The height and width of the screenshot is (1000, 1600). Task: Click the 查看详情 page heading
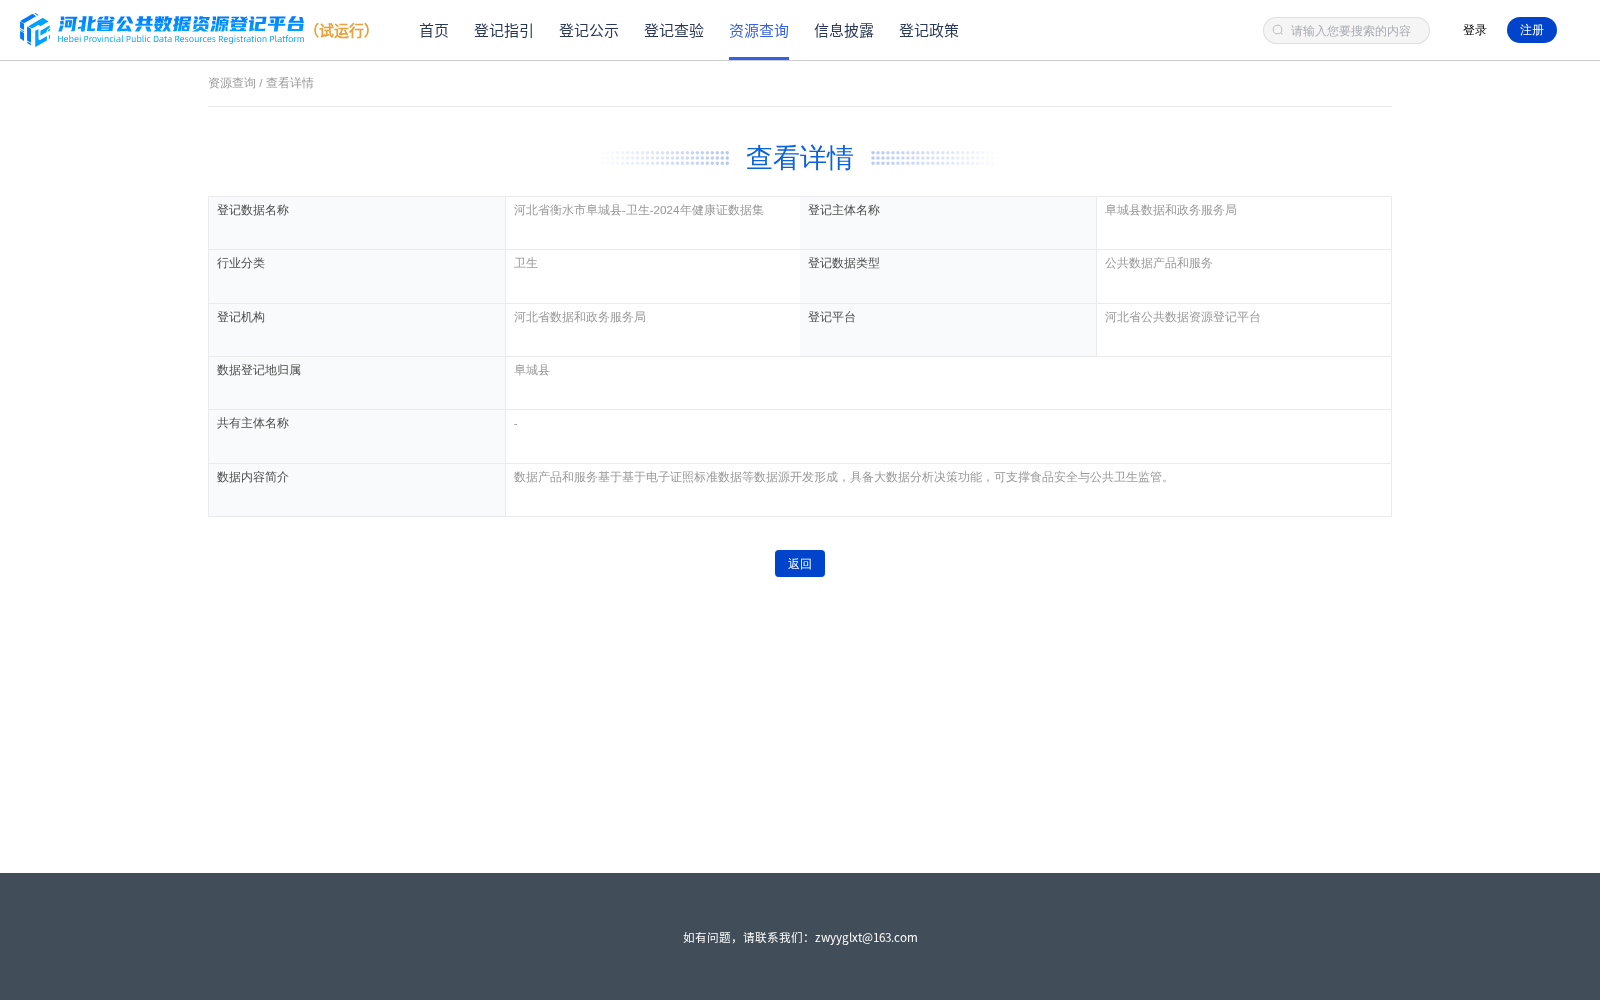click(800, 158)
